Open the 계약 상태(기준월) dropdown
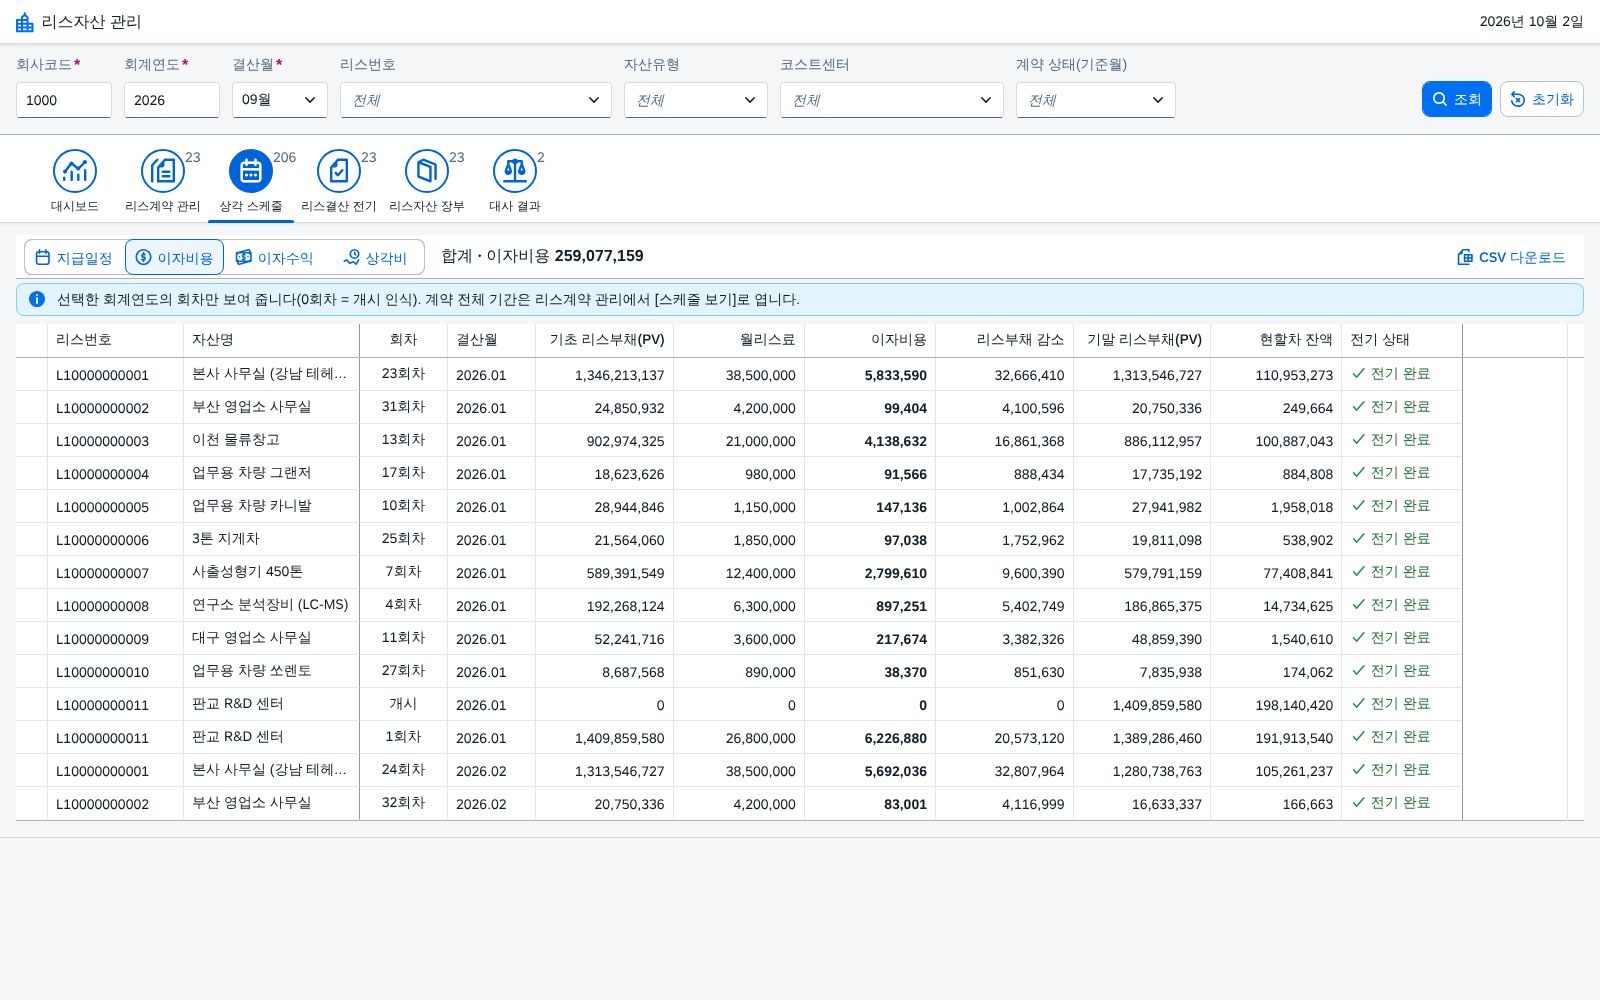The width and height of the screenshot is (1600, 1000). [1096, 100]
